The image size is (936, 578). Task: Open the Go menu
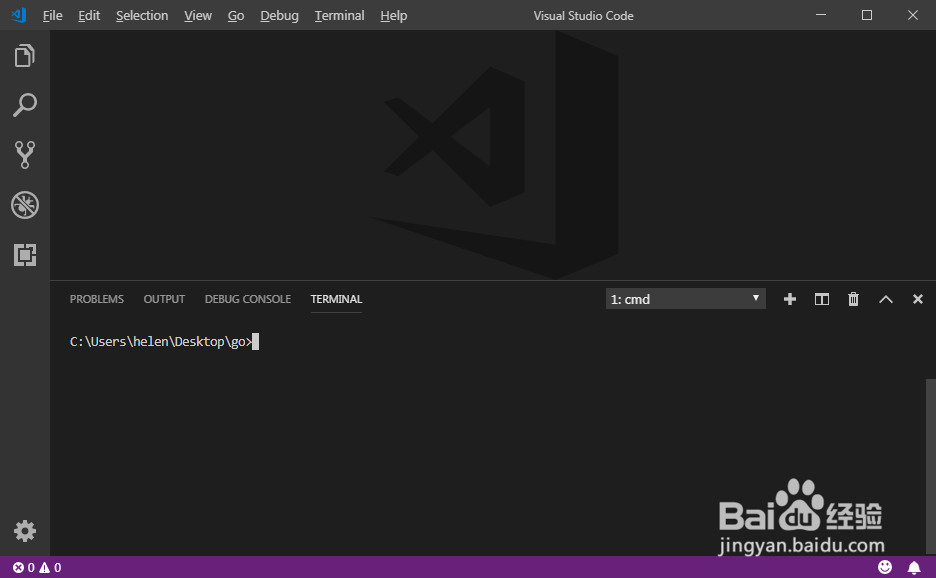pos(236,16)
